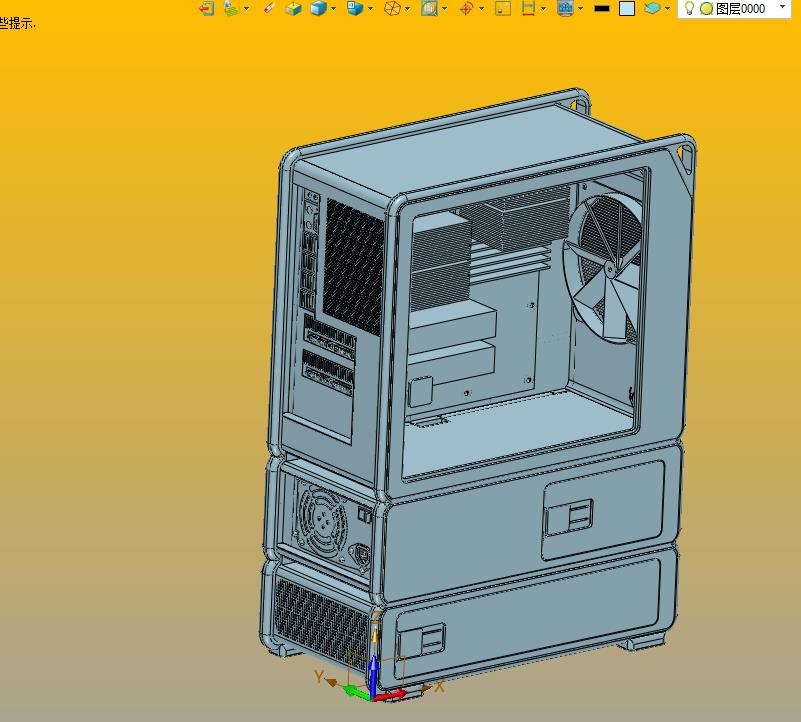Toggle the light bulb layer visibility icon

coord(689,8)
